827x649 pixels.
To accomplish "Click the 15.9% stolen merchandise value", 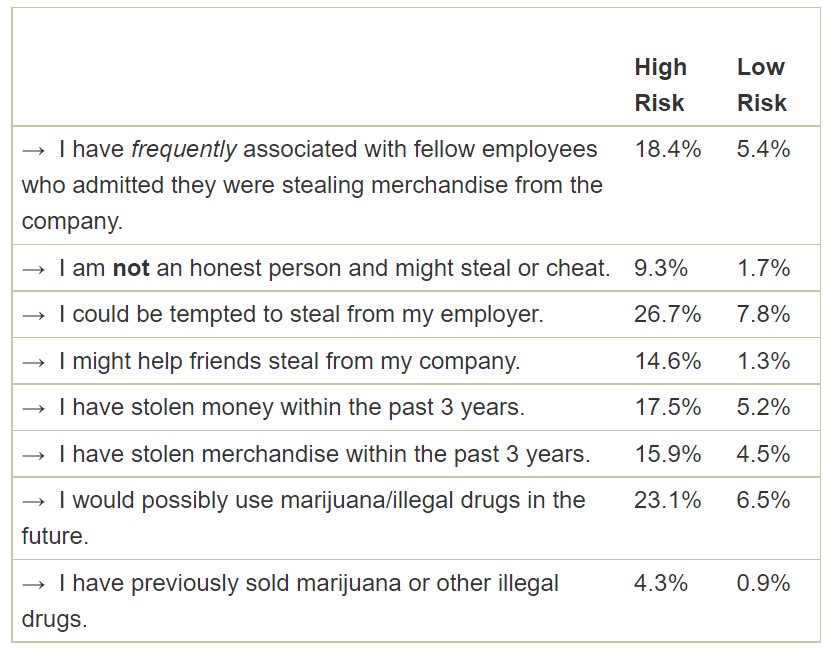I will coord(668,454).
